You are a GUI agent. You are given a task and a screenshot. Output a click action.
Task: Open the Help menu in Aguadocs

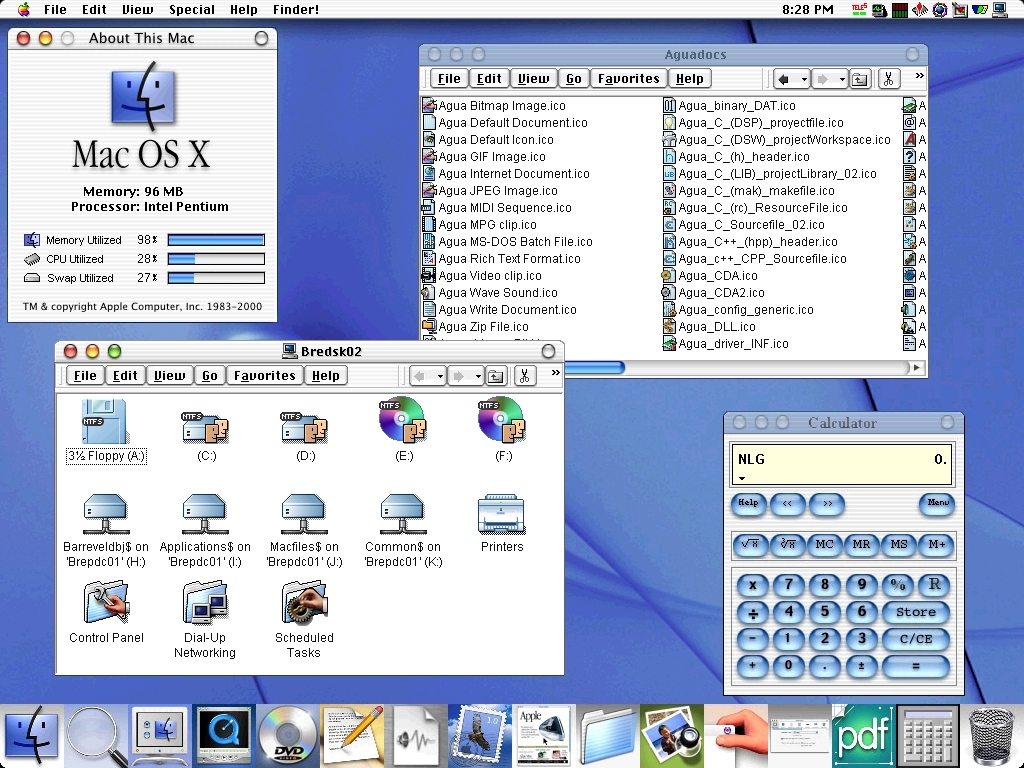pos(690,78)
